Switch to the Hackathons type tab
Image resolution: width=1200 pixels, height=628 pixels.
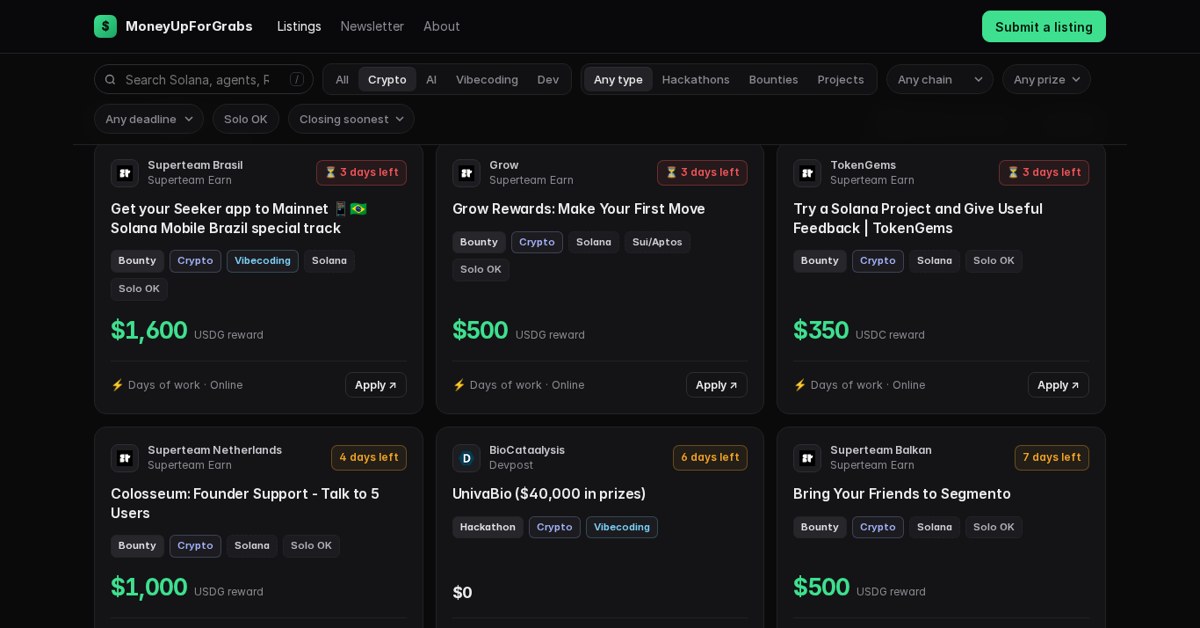pos(696,79)
